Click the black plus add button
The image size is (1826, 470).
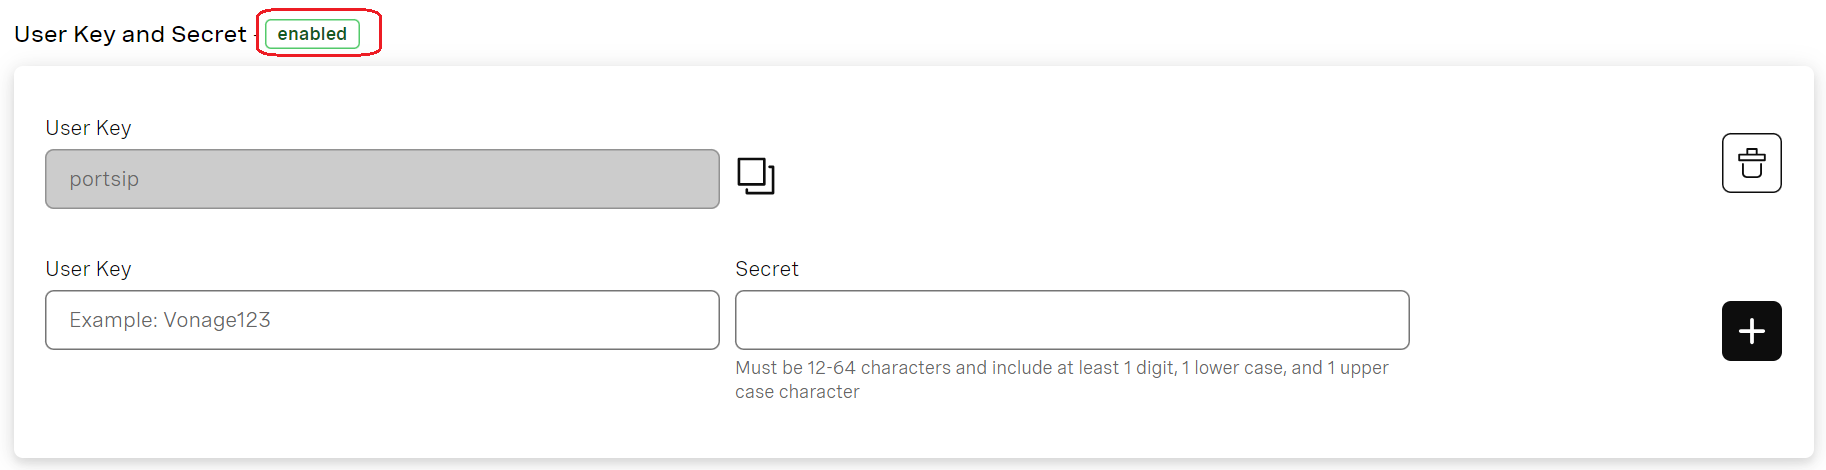[x=1751, y=331]
